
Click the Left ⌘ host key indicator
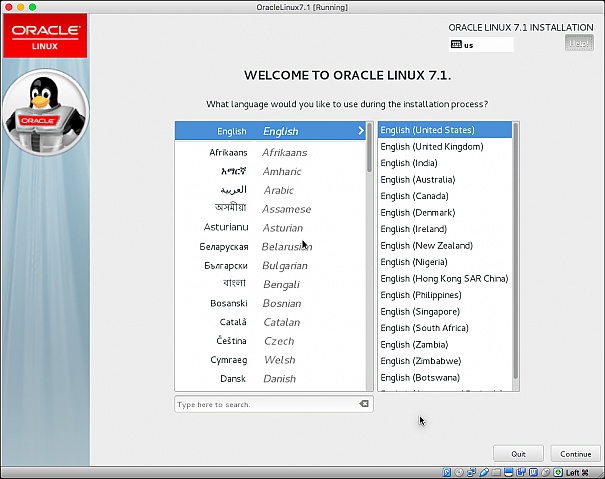coord(577,472)
